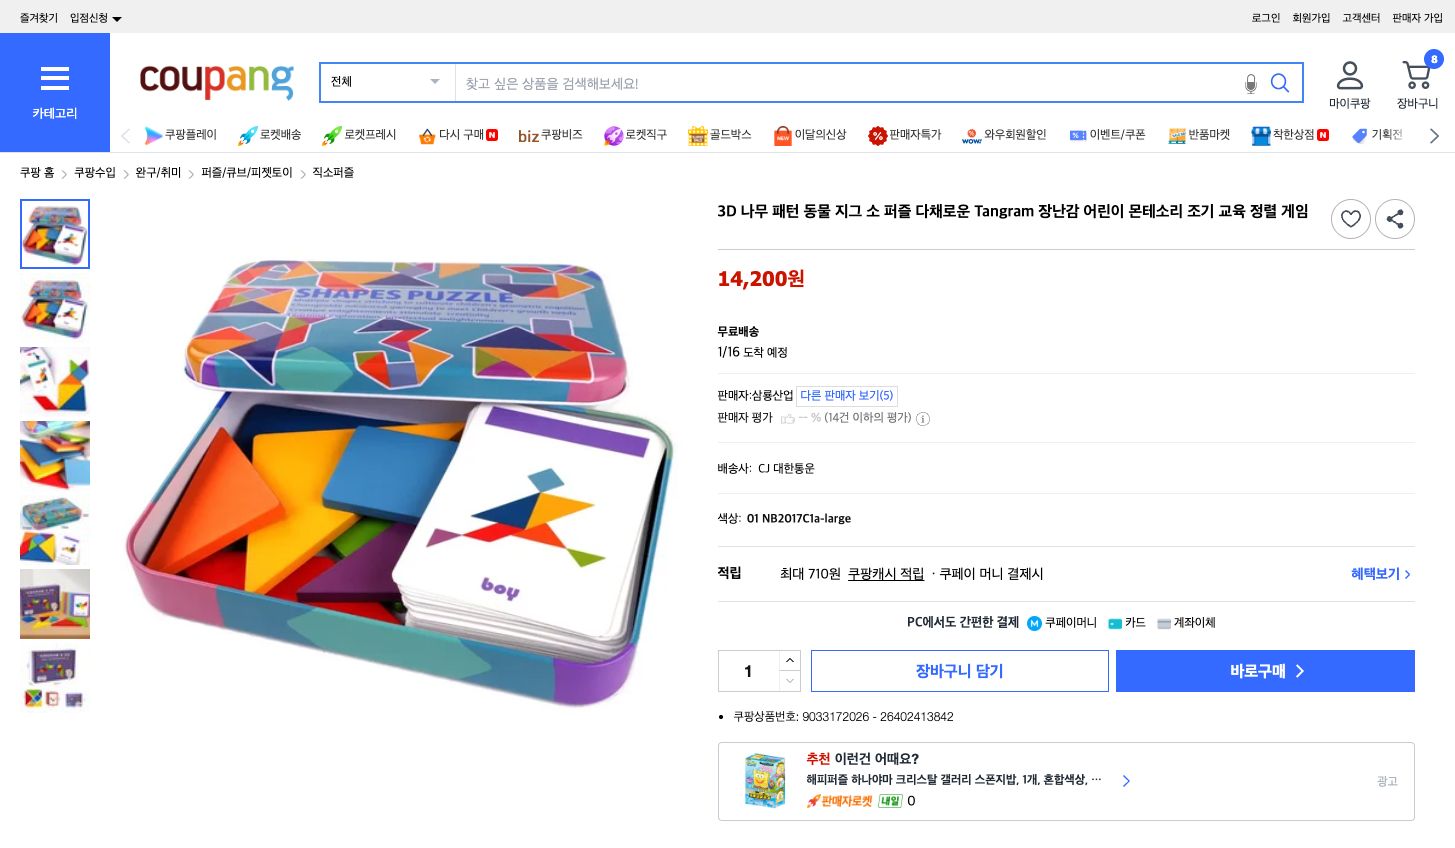Click the 로켓직구 globe icon
The height and width of the screenshot is (848, 1455).
click(x=613, y=135)
